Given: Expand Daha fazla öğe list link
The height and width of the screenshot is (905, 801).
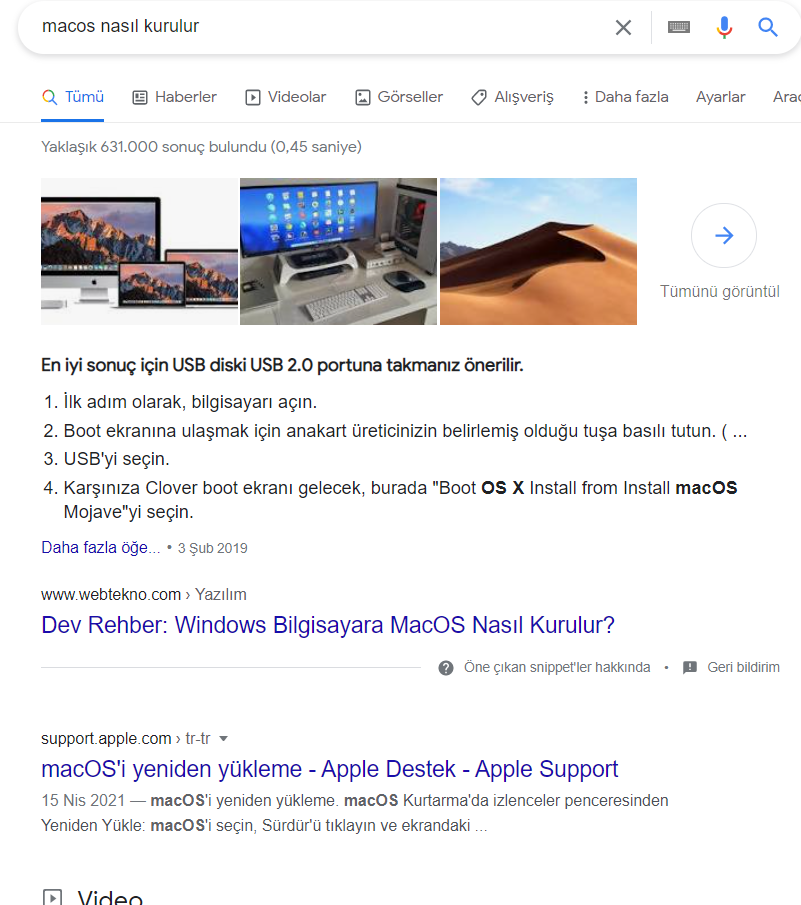Looking at the screenshot, I should tap(100, 548).
